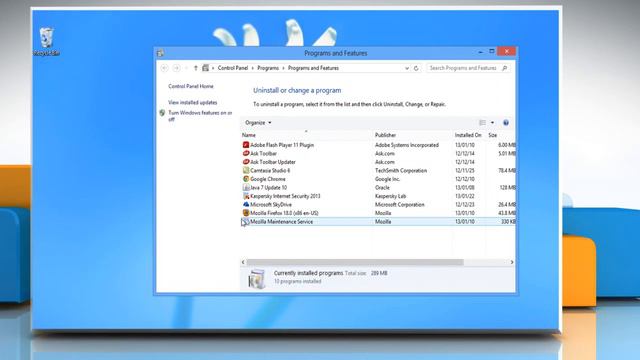Select the Java 7 Update 10 row
Image resolution: width=640 pixels, height=360 pixels.
(378, 187)
